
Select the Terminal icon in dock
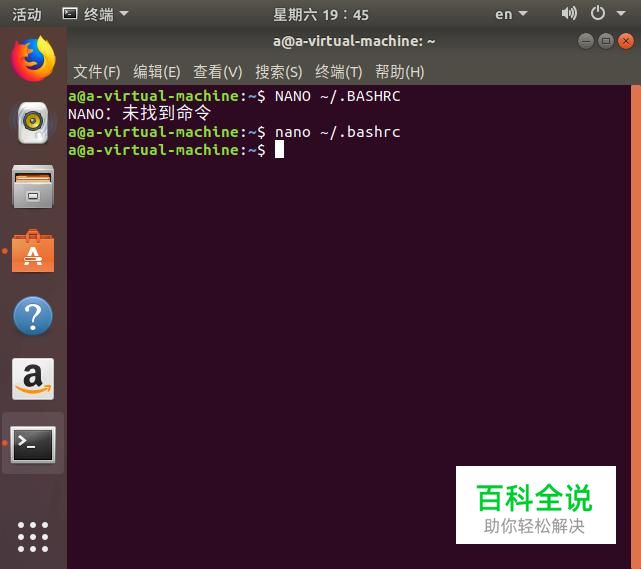point(33,444)
